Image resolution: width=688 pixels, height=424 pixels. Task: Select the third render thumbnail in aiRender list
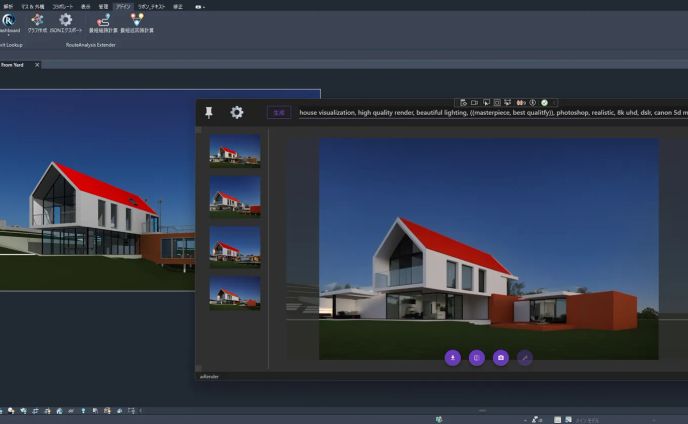pos(235,247)
